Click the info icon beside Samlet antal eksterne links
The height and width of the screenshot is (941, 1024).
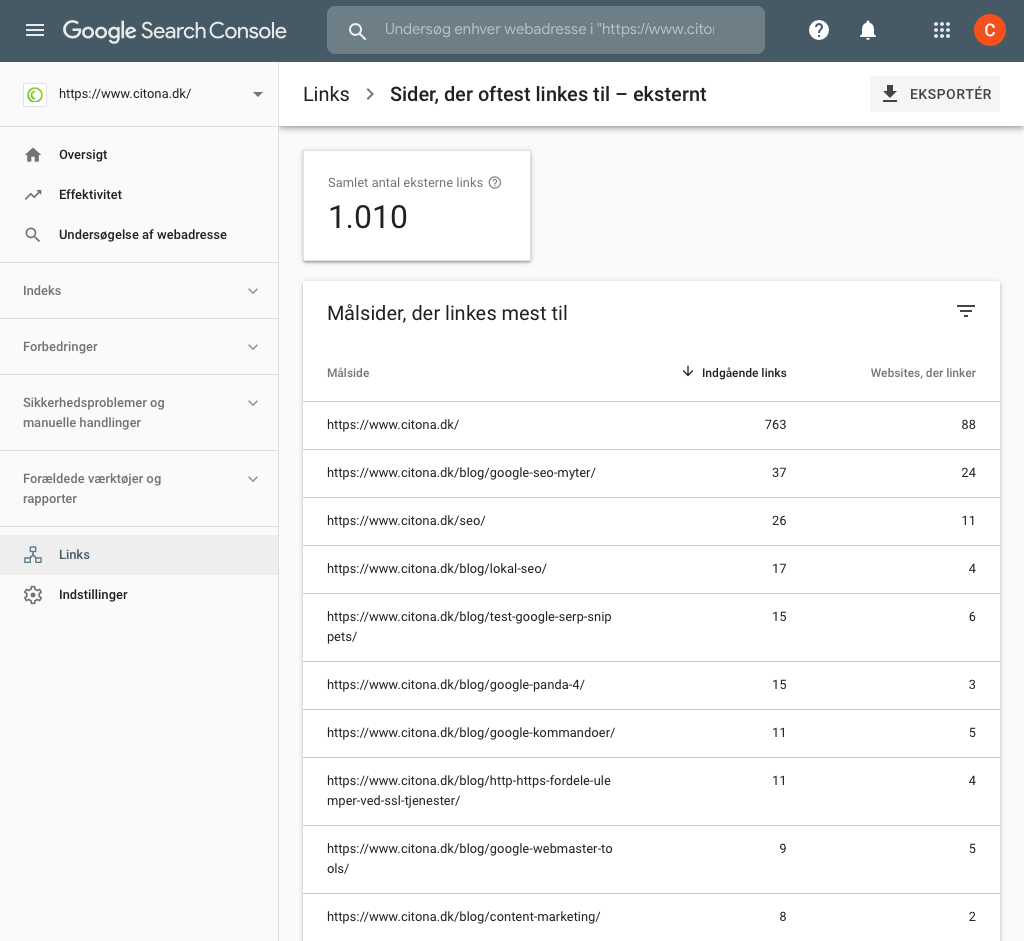495,183
